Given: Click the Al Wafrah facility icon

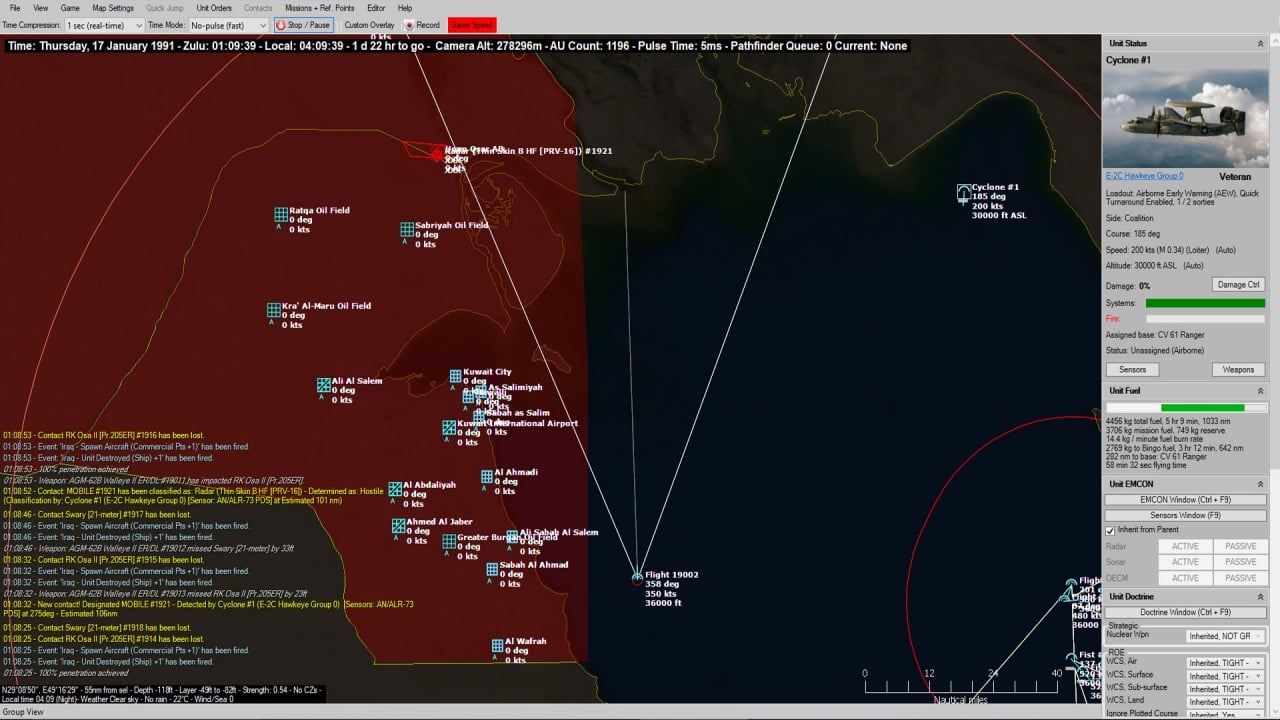Looking at the screenshot, I should click(497, 646).
